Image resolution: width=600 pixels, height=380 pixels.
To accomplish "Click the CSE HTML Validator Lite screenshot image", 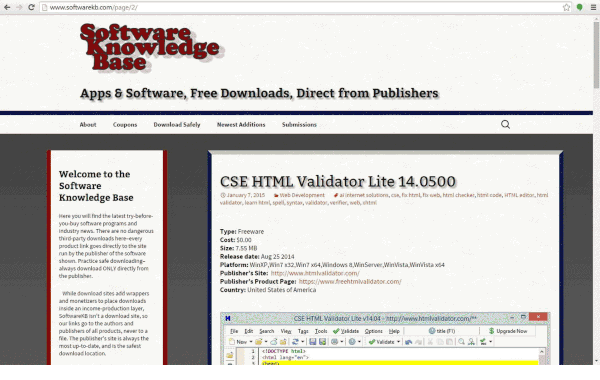I will (x=385, y=338).
